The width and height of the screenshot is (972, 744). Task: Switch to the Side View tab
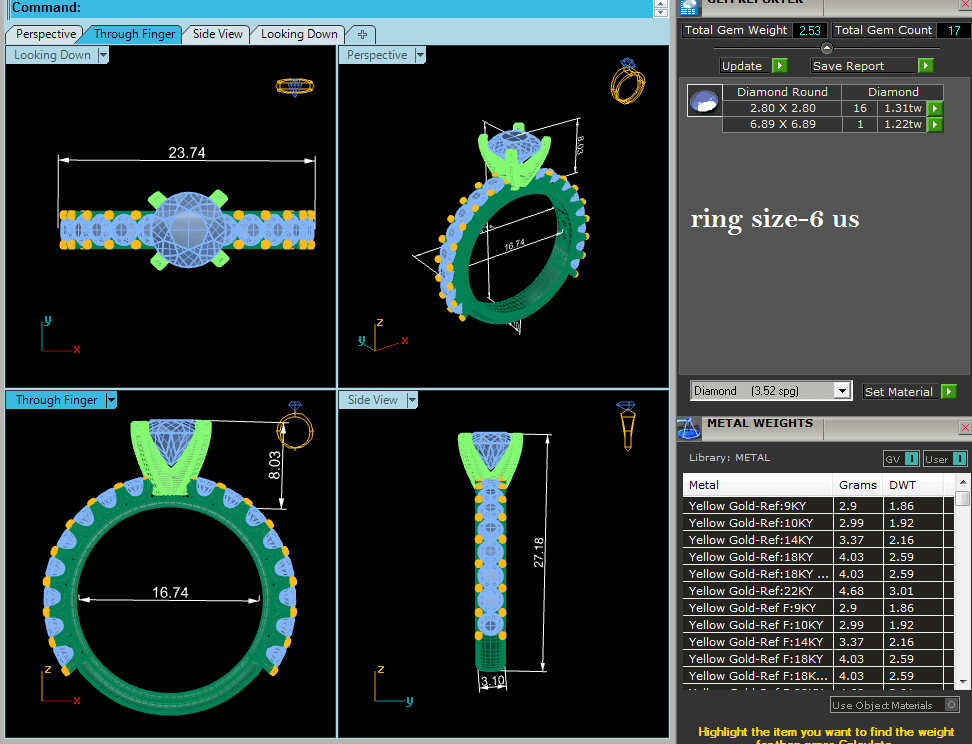[217, 34]
